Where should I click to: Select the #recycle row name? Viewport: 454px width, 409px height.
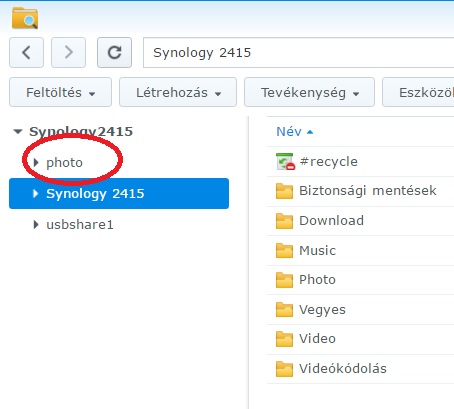click(329, 161)
